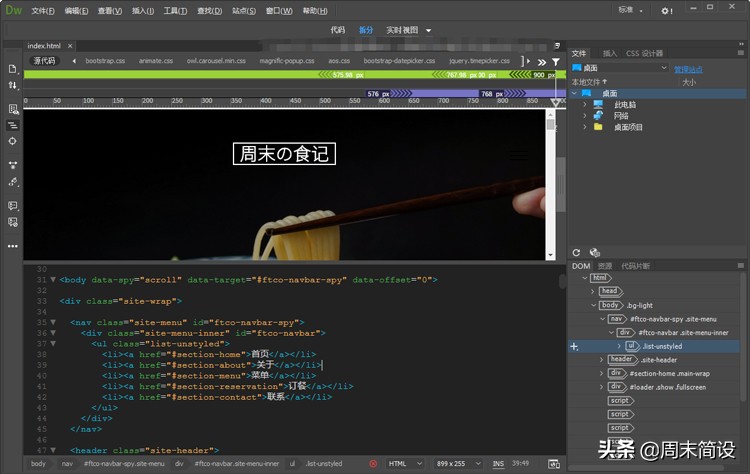Click the Live View options icon in left toolbar
The image size is (750, 474).
13,108
